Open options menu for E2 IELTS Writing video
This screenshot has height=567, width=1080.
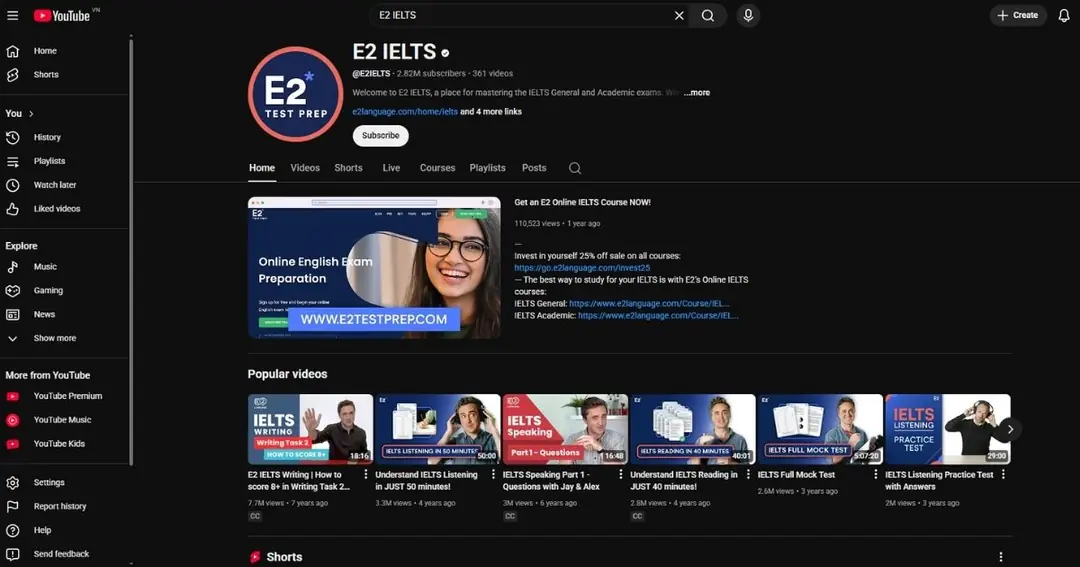(x=366, y=475)
